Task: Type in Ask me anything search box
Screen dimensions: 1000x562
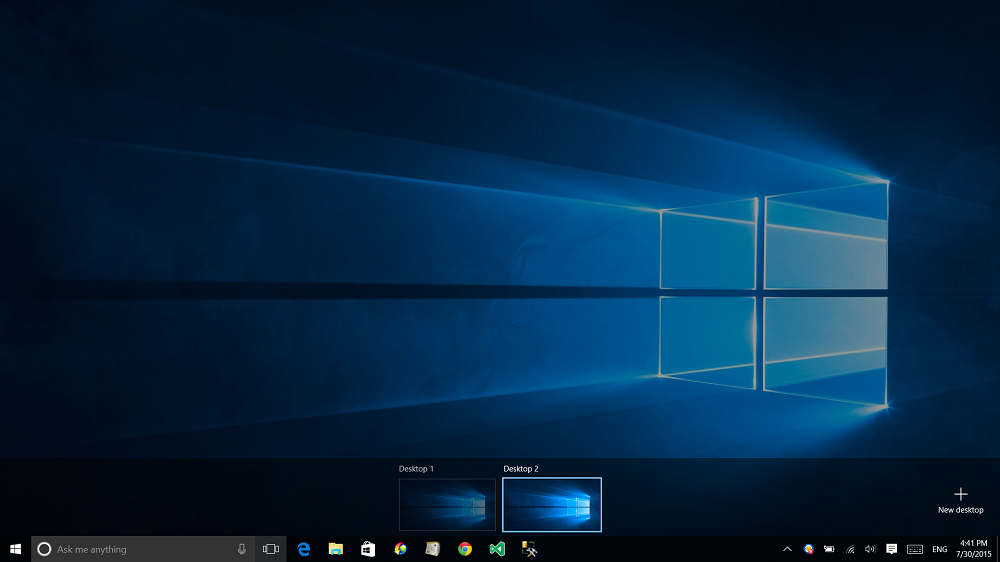Action: pos(140,549)
